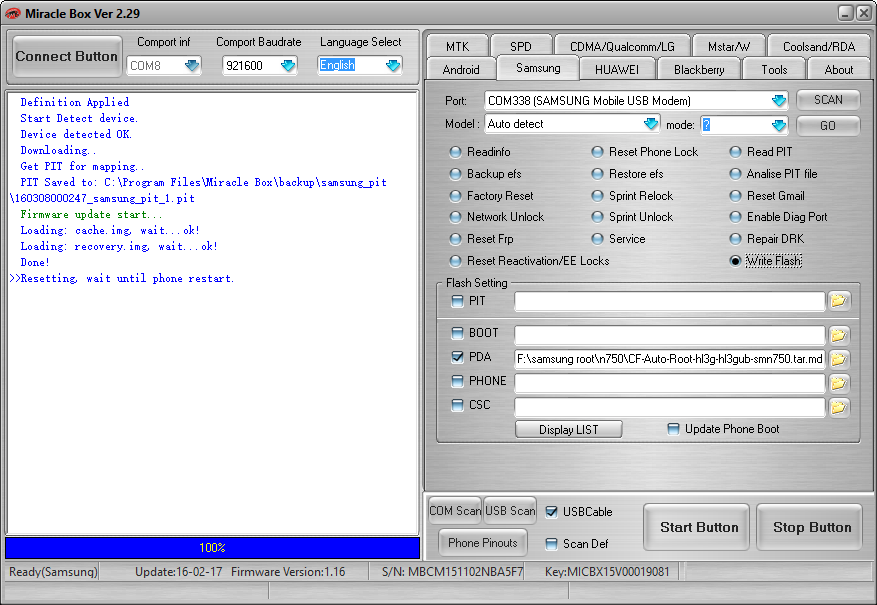Screen dimensions: 877x605
Task: Enable the BOOT checkbox
Action: (458, 333)
